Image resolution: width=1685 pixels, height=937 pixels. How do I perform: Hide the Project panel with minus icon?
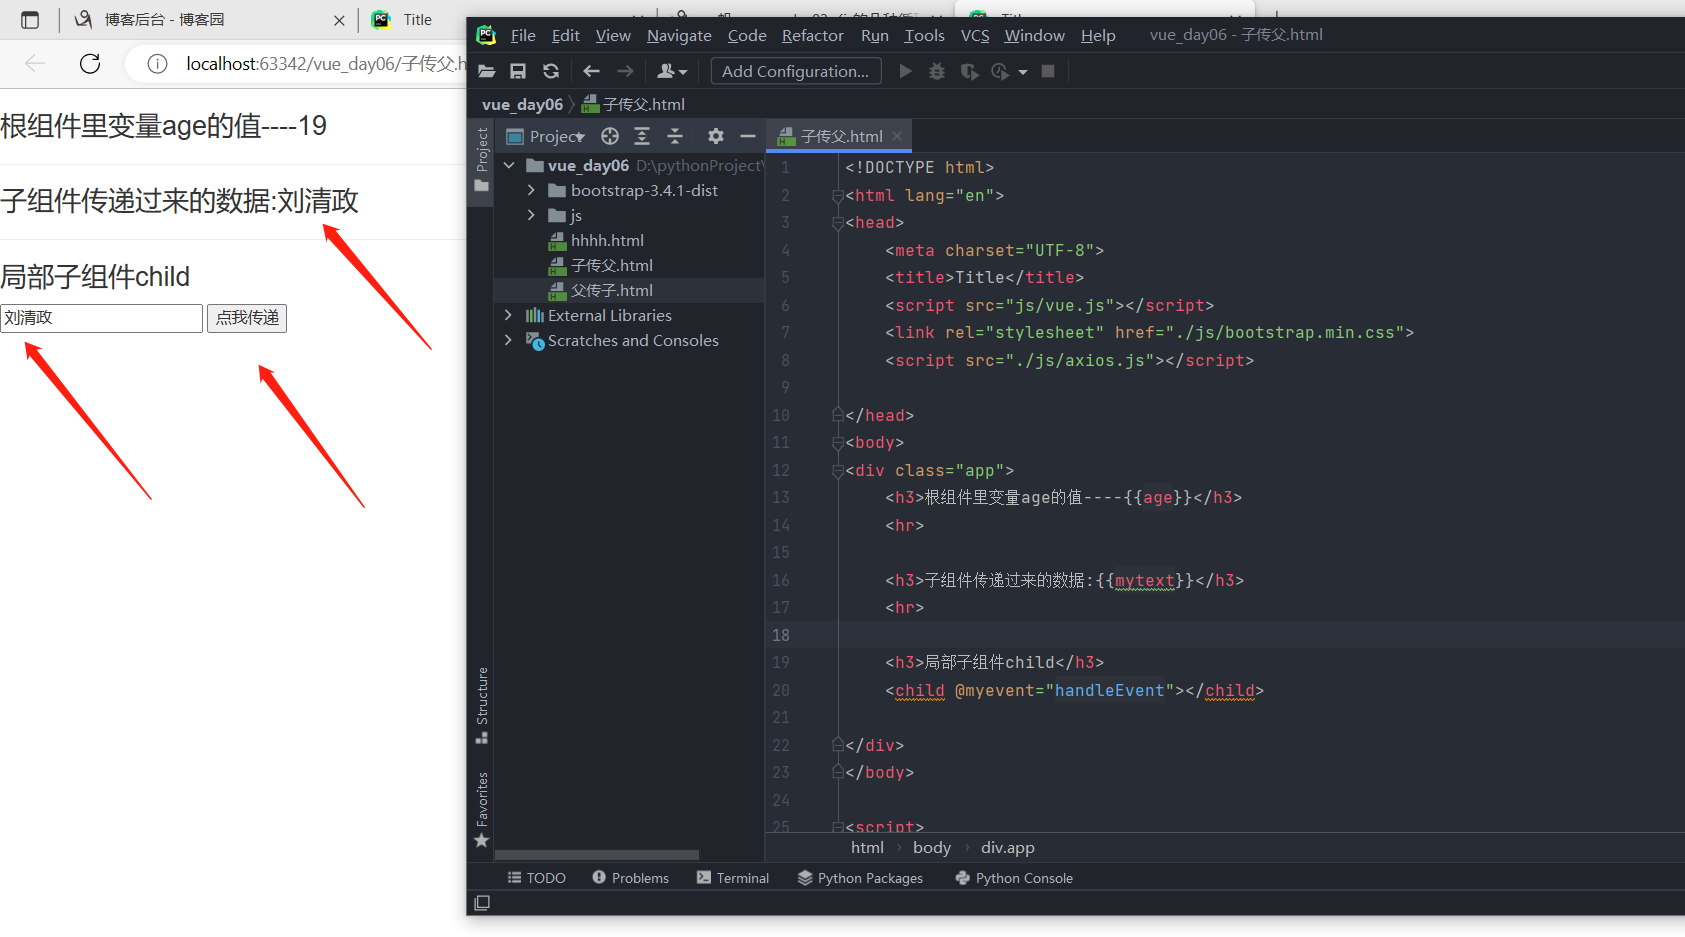[747, 136]
